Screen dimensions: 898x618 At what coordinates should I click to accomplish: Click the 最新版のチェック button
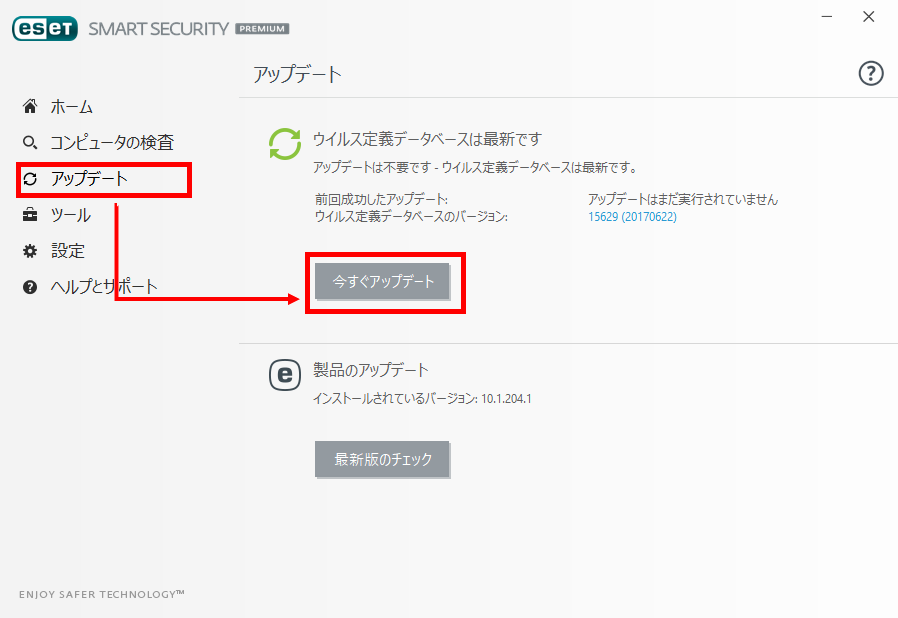pyautogui.click(x=382, y=459)
